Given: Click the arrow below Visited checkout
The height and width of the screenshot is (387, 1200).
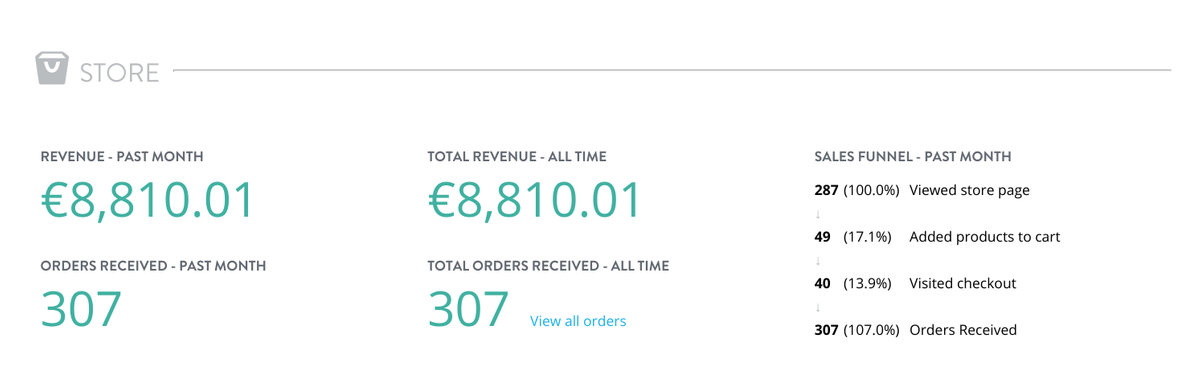Looking at the screenshot, I should pyautogui.click(x=818, y=307).
